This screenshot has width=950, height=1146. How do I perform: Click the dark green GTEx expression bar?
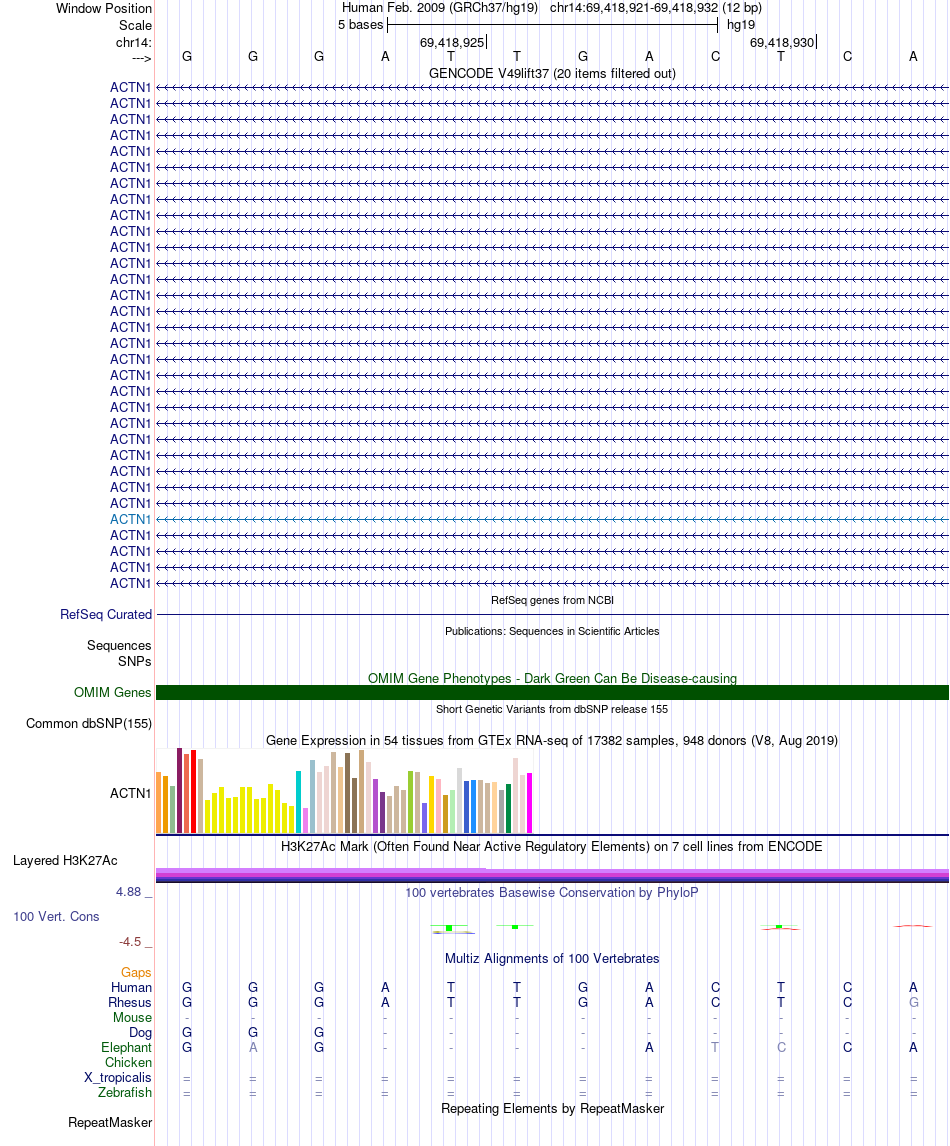click(x=509, y=808)
